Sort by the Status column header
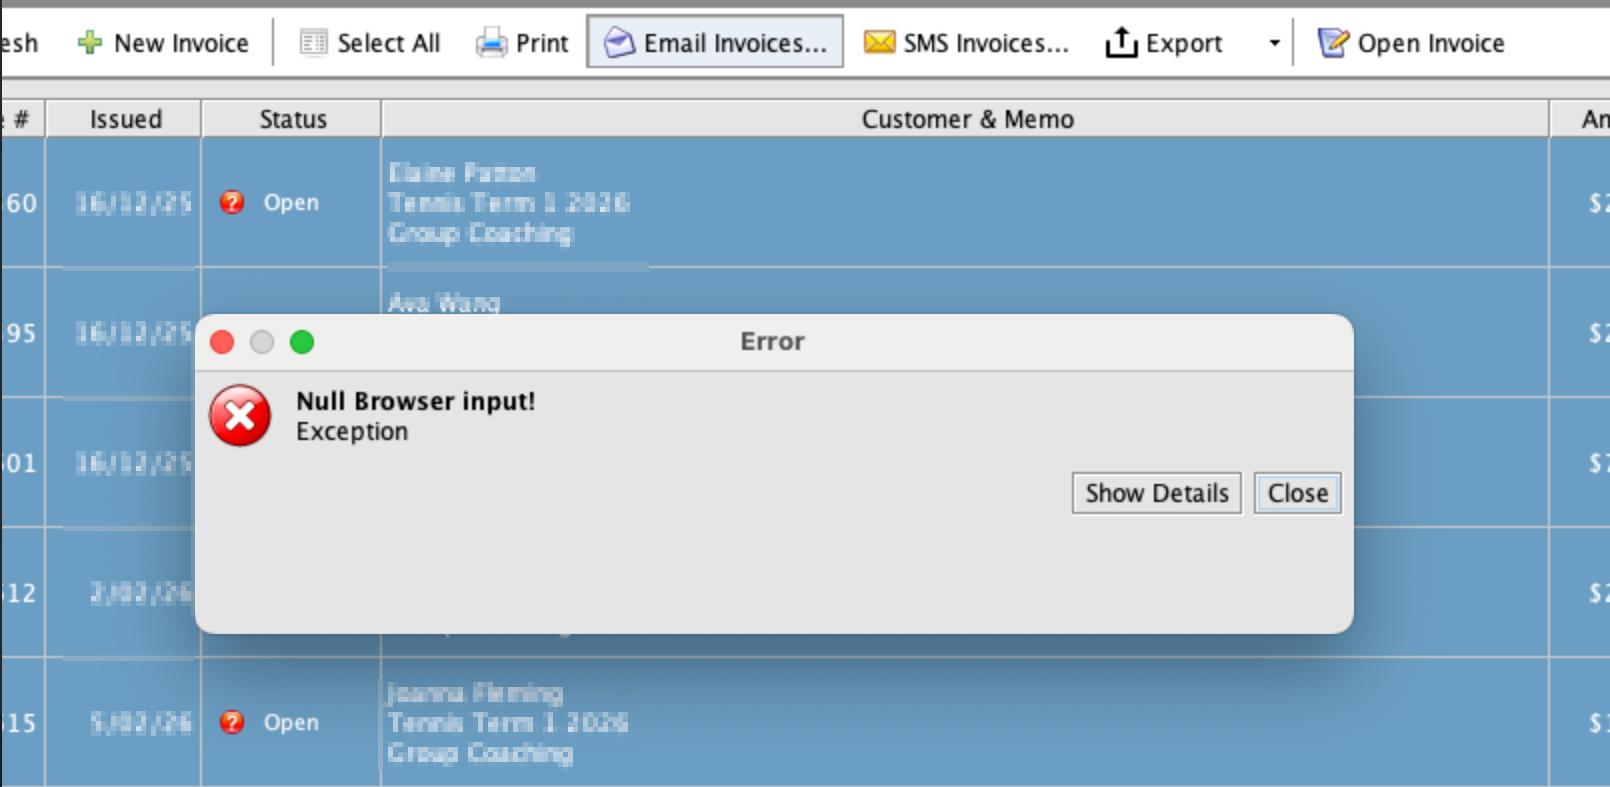 (292, 119)
